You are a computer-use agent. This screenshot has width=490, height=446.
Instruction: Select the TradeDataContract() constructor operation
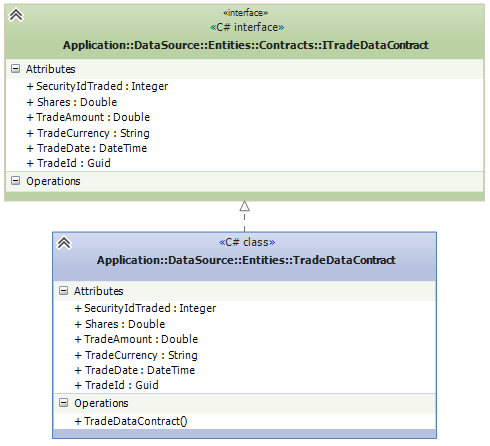[x=131, y=421]
